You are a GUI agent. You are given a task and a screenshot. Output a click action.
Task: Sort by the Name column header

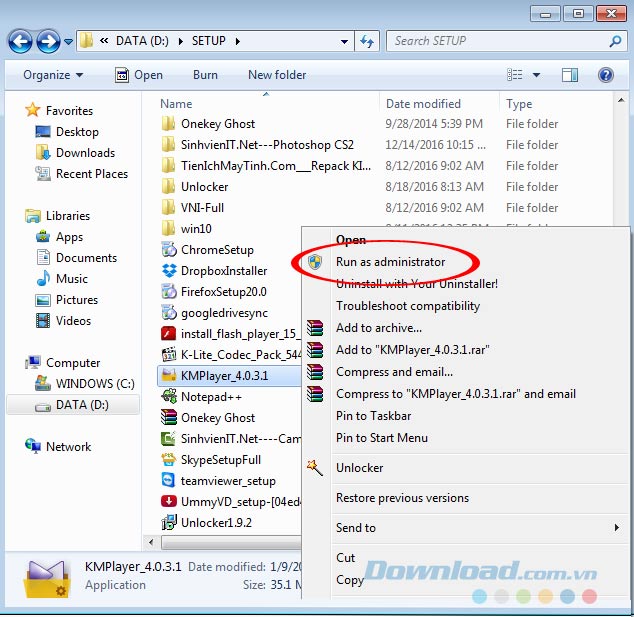(x=176, y=104)
